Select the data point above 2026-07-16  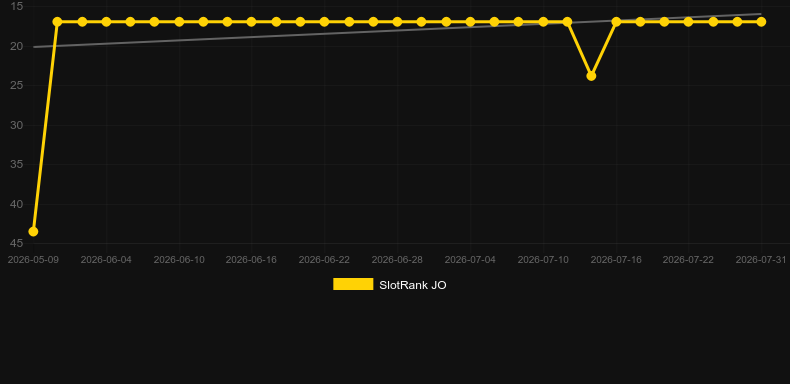[616, 22]
